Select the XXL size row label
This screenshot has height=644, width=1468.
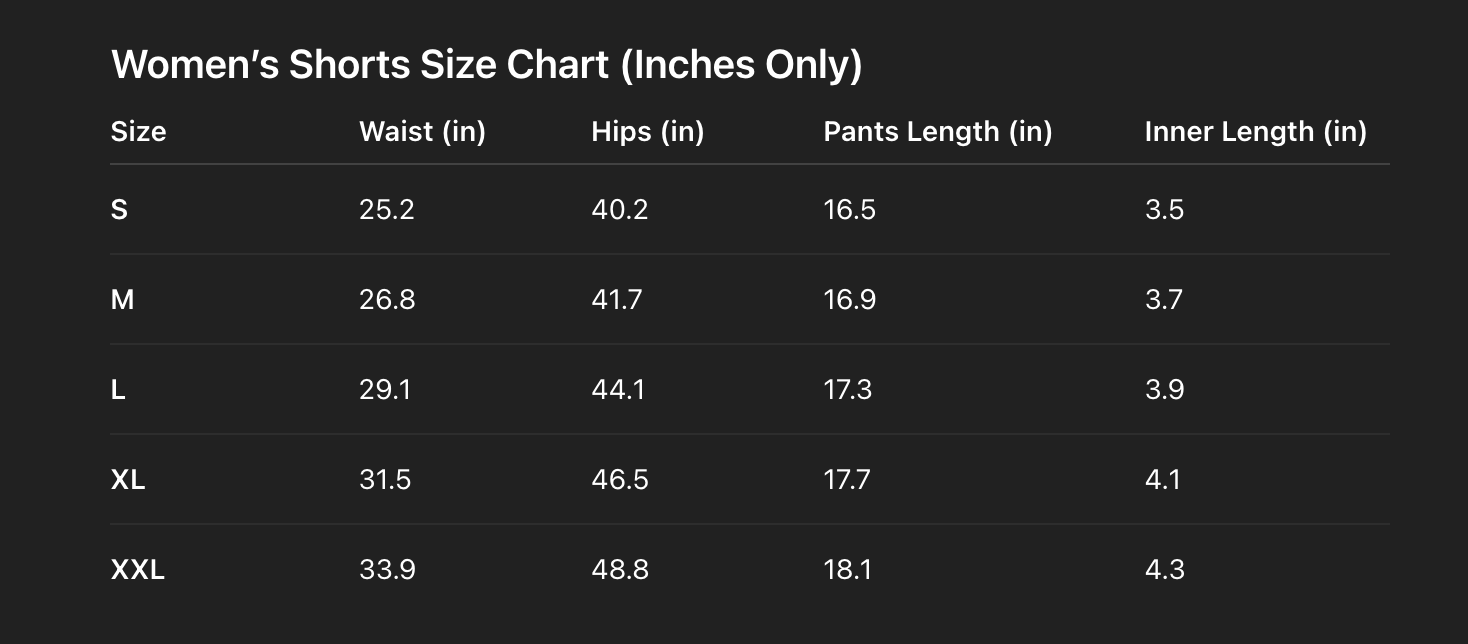coord(137,570)
